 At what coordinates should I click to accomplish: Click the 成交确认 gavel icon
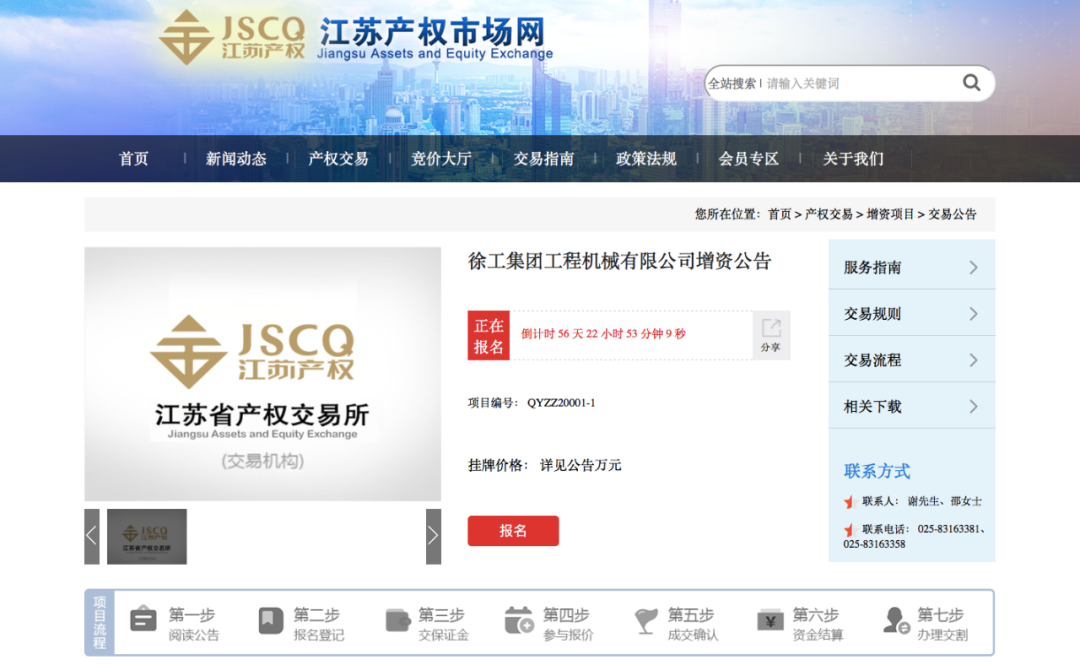pyautogui.click(x=646, y=621)
